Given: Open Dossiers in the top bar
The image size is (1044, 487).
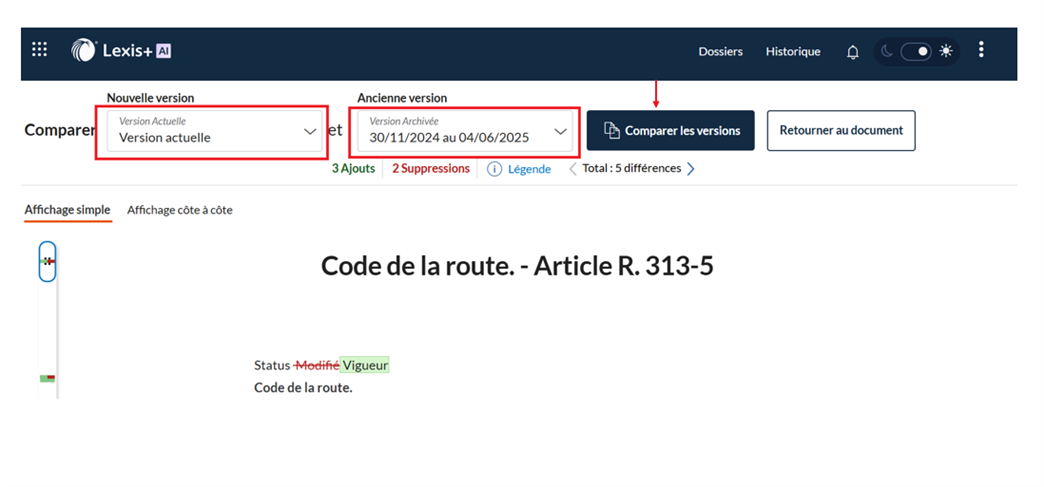Looking at the screenshot, I should click(720, 51).
